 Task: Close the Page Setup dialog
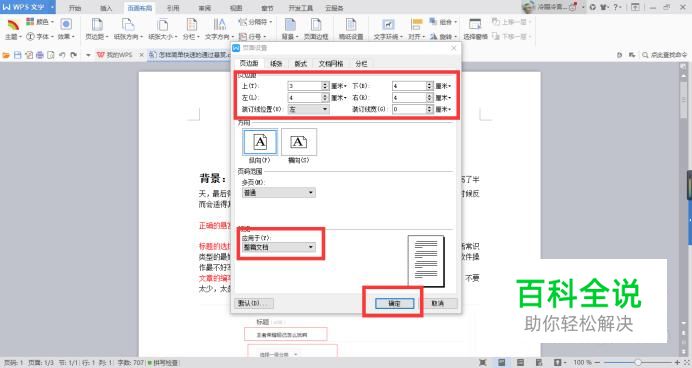coord(453,48)
